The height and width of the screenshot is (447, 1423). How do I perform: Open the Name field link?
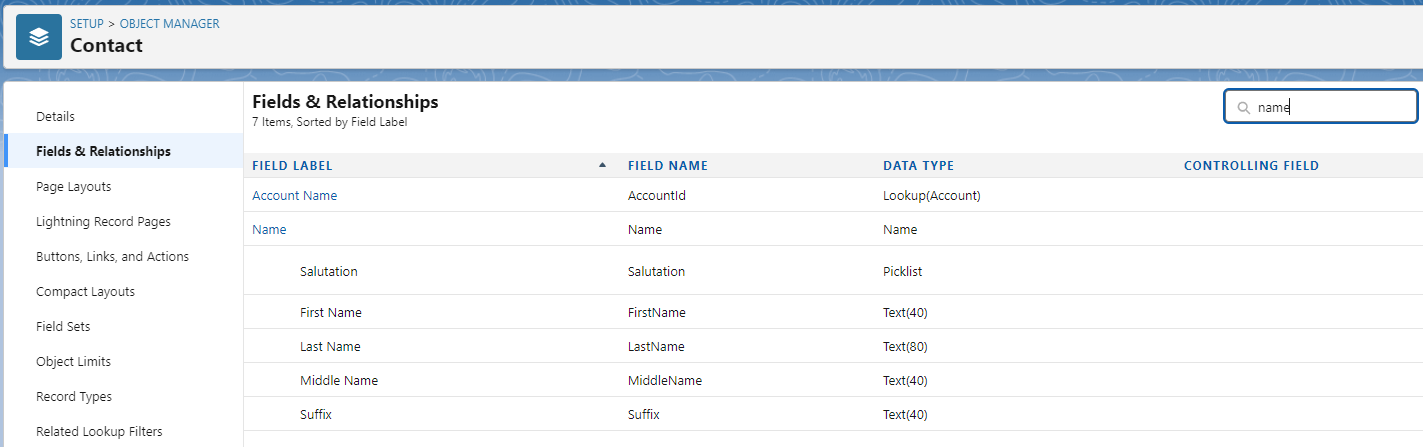[269, 230]
